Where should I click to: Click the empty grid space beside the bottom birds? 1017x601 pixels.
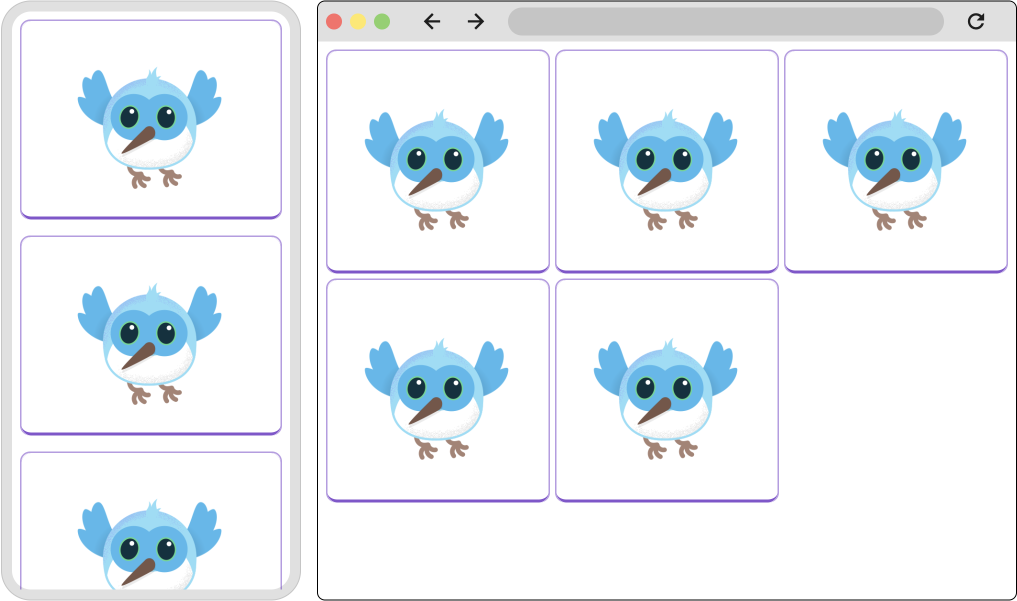(x=890, y=390)
